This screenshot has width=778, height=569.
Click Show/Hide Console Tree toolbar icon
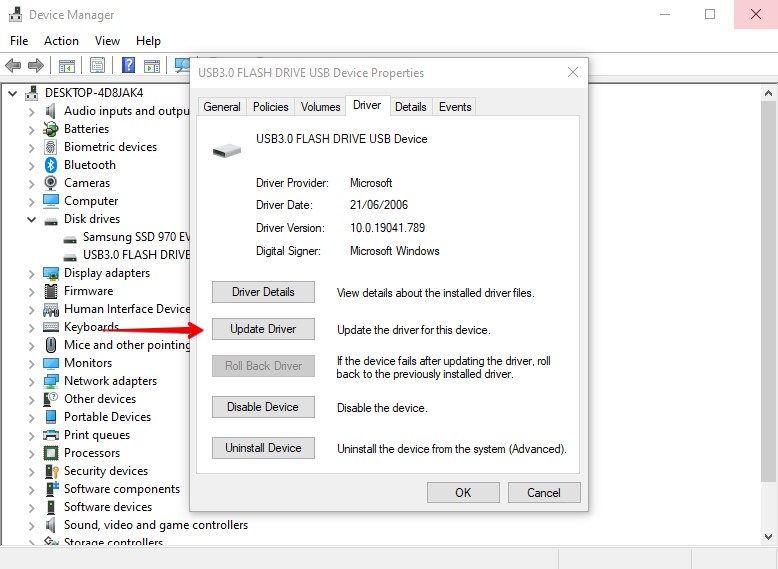point(66,65)
